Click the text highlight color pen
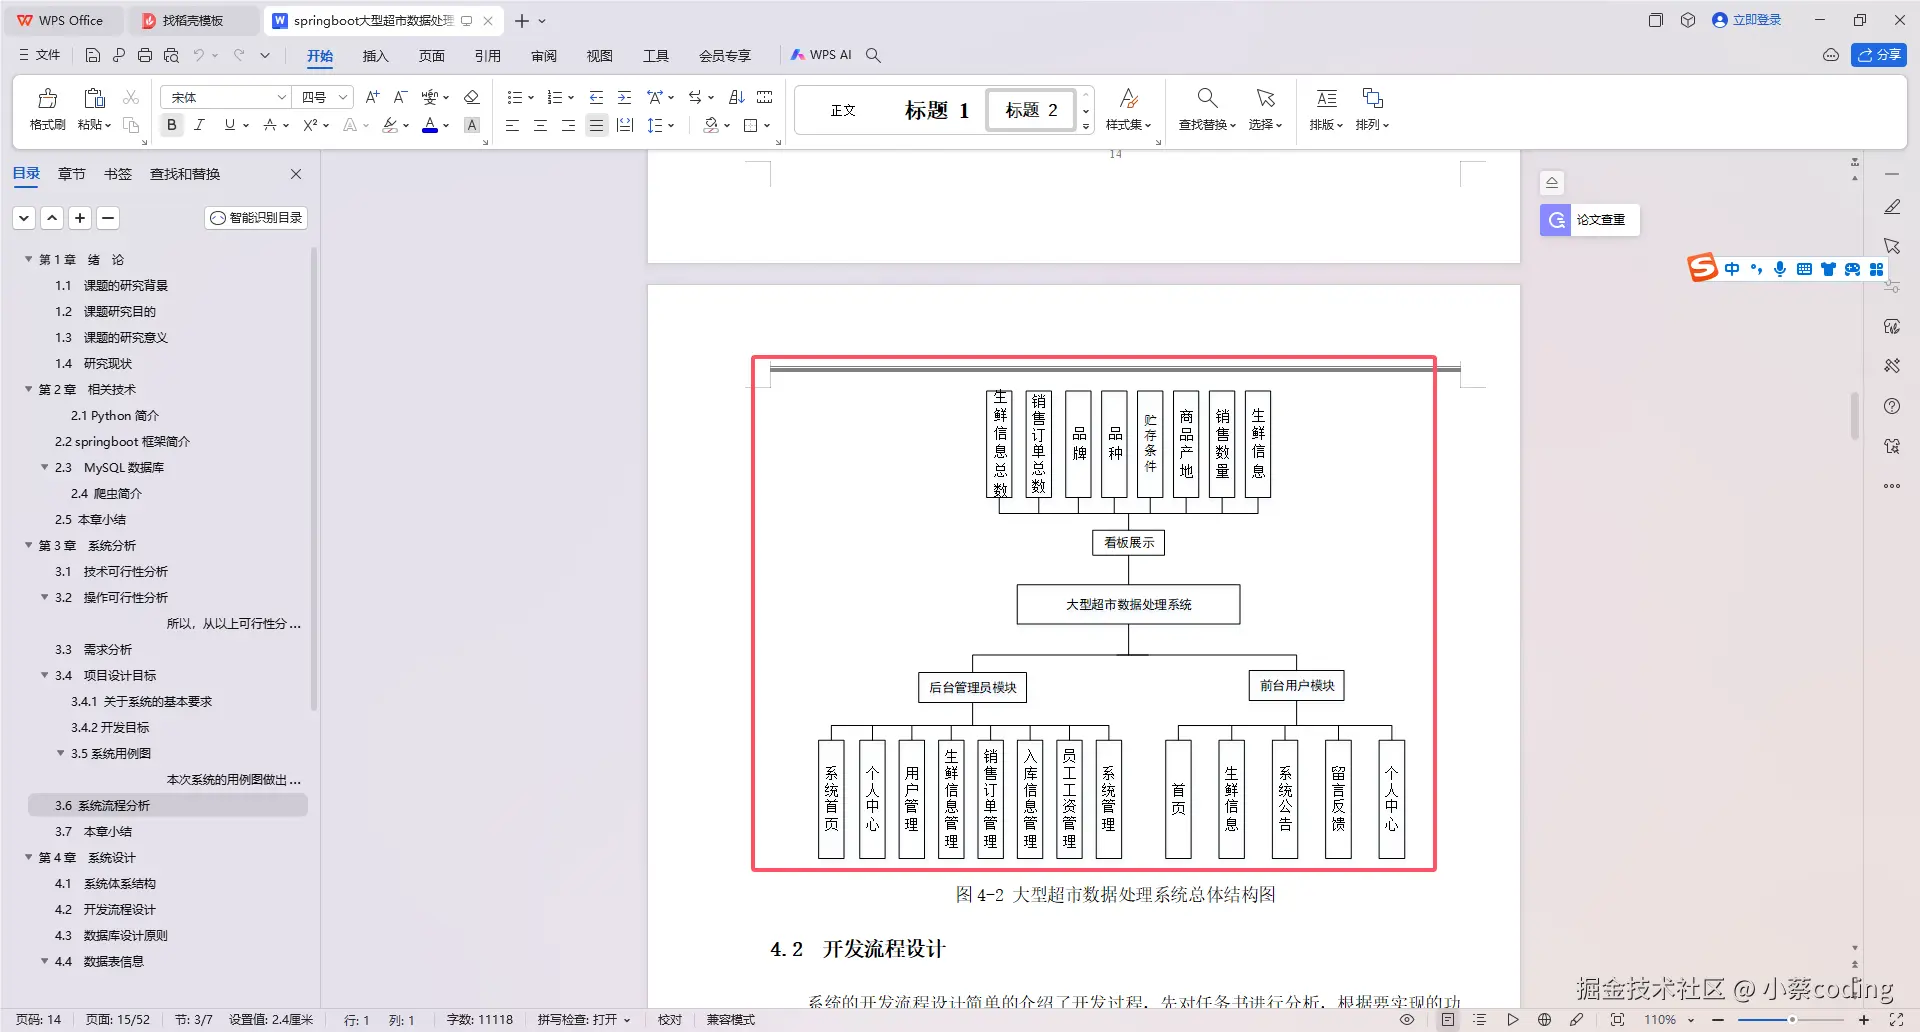Image resolution: width=1920 pixels, height=1032 pixels. tap(390, 125)
